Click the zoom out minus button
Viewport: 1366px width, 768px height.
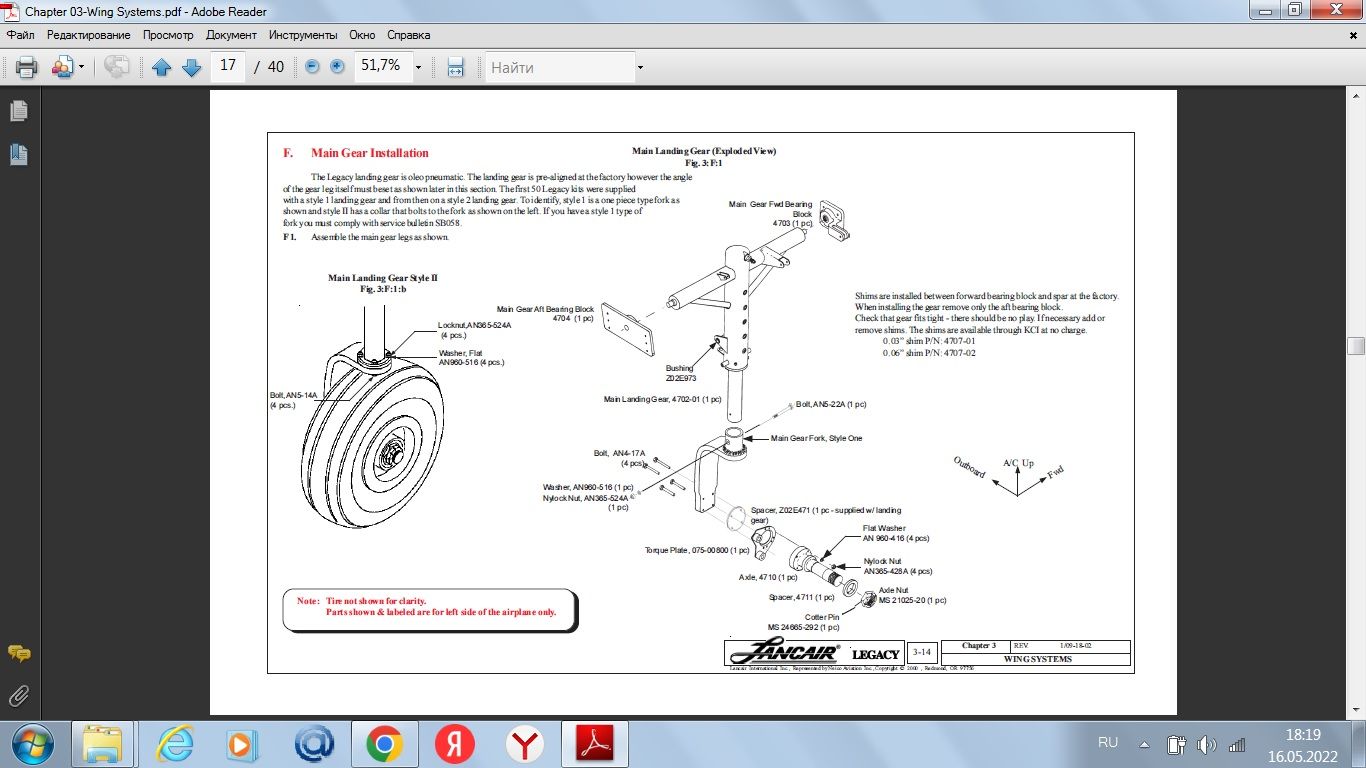[310, 66]
